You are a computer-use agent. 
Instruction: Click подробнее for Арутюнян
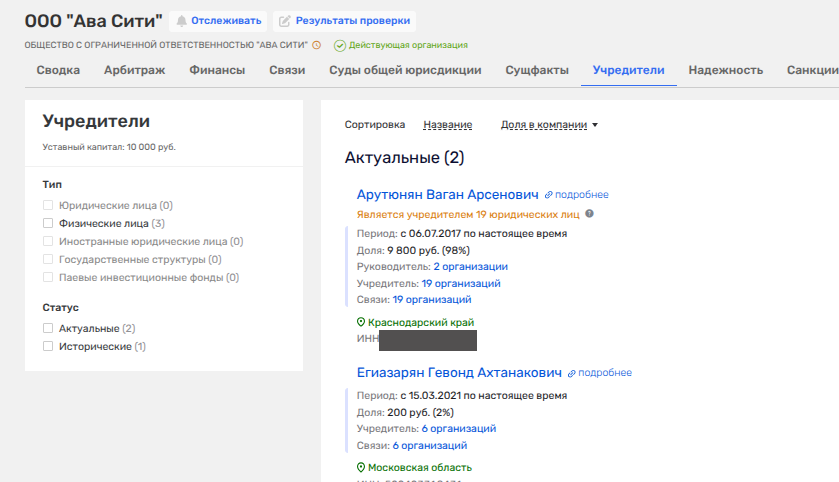pos(582,195)
